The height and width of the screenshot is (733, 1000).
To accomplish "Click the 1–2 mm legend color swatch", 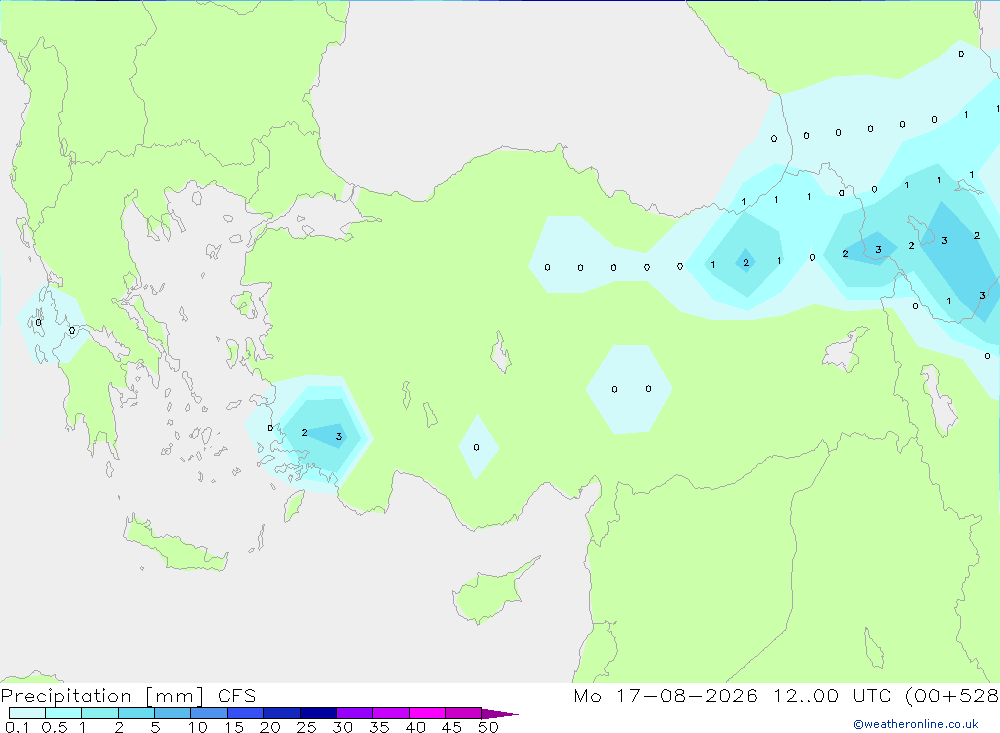I will [x=100, y=713].
